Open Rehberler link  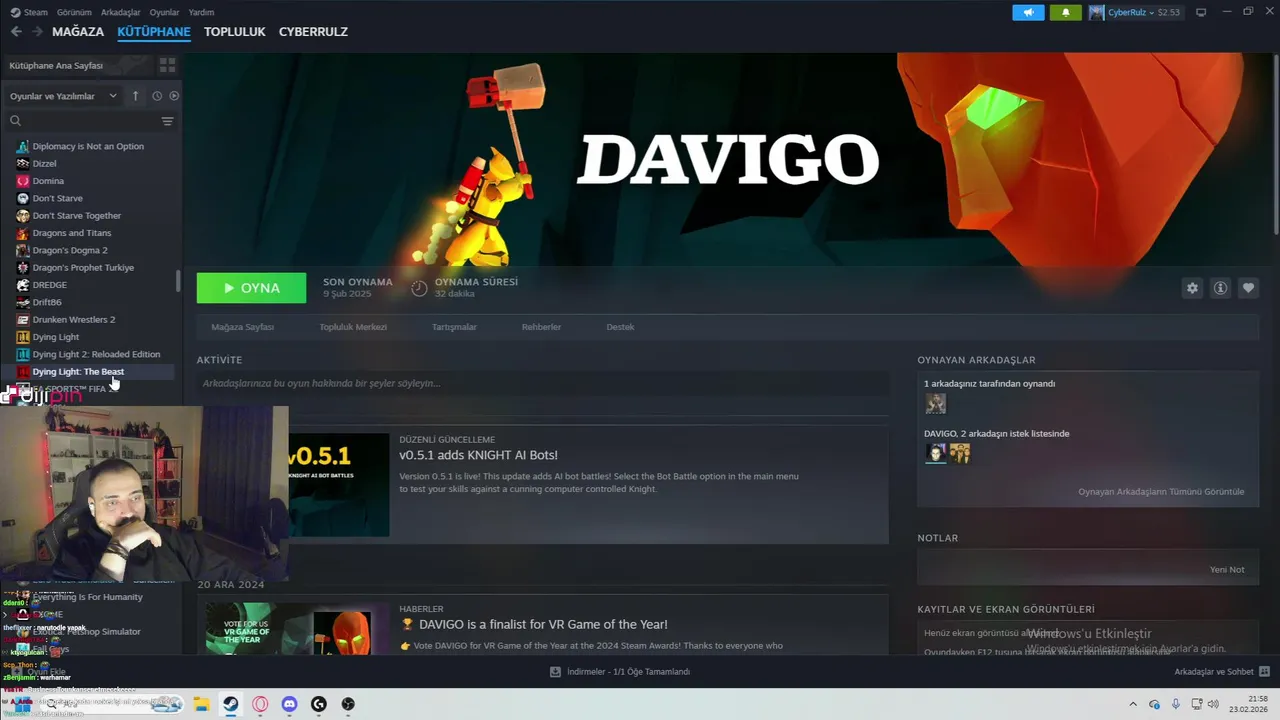(541, 327)
